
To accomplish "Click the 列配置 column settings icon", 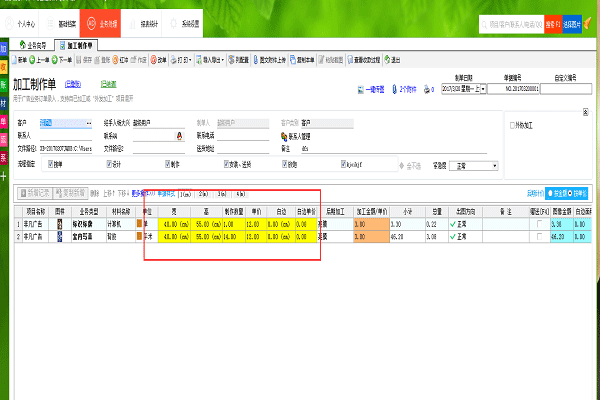I will [238, 60].
